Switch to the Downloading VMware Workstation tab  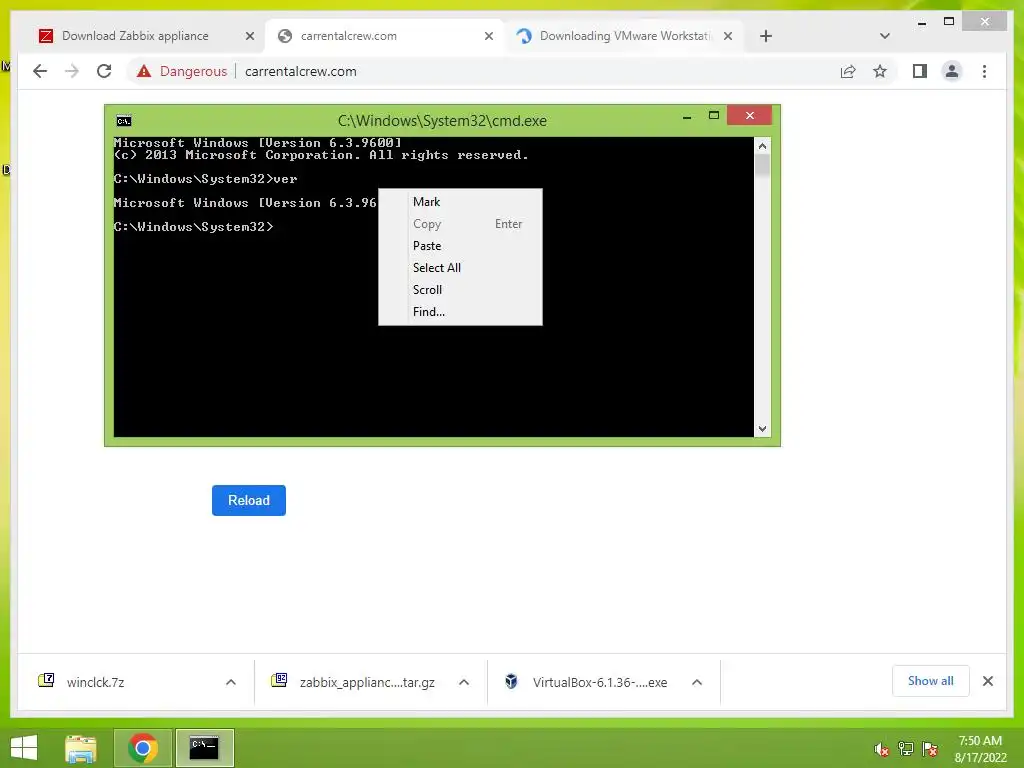pyautogui.click(x=625, y=36)
